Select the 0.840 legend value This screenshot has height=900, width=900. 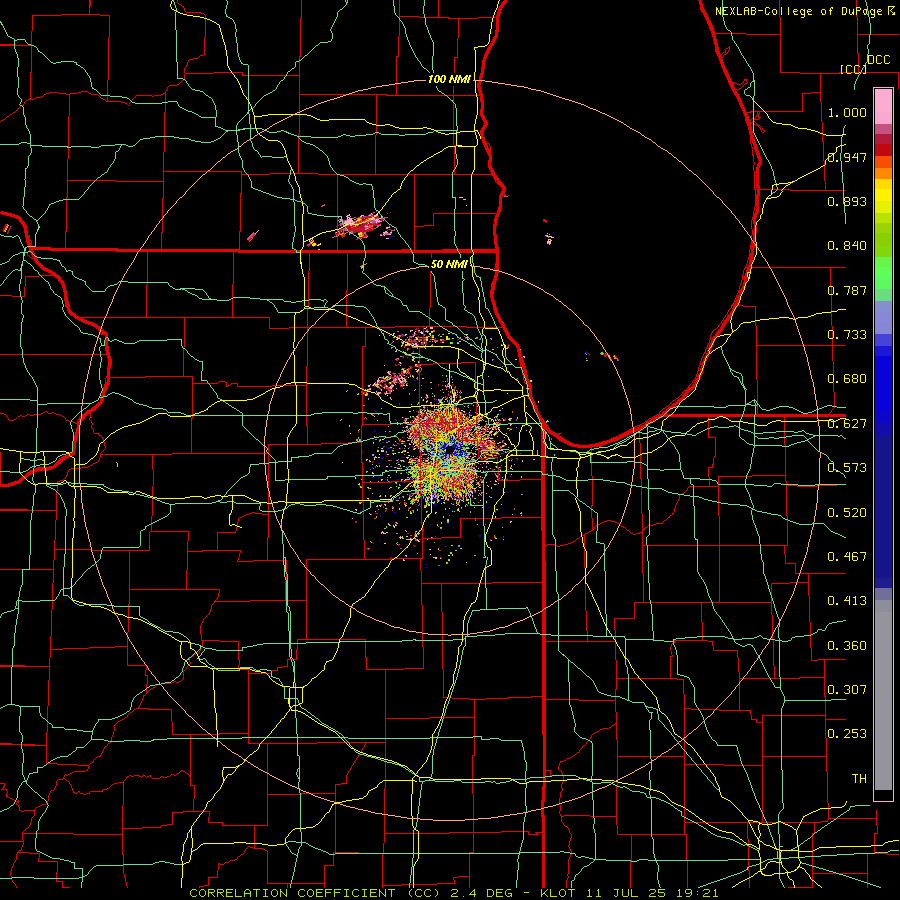tap(847, 246)
